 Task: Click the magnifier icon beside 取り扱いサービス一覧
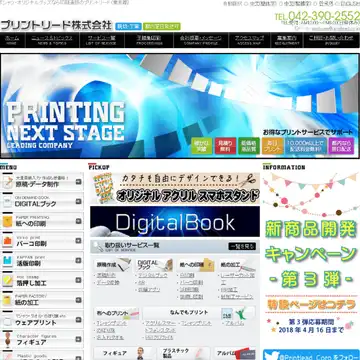pyautogui.click(x=98, y=247)
